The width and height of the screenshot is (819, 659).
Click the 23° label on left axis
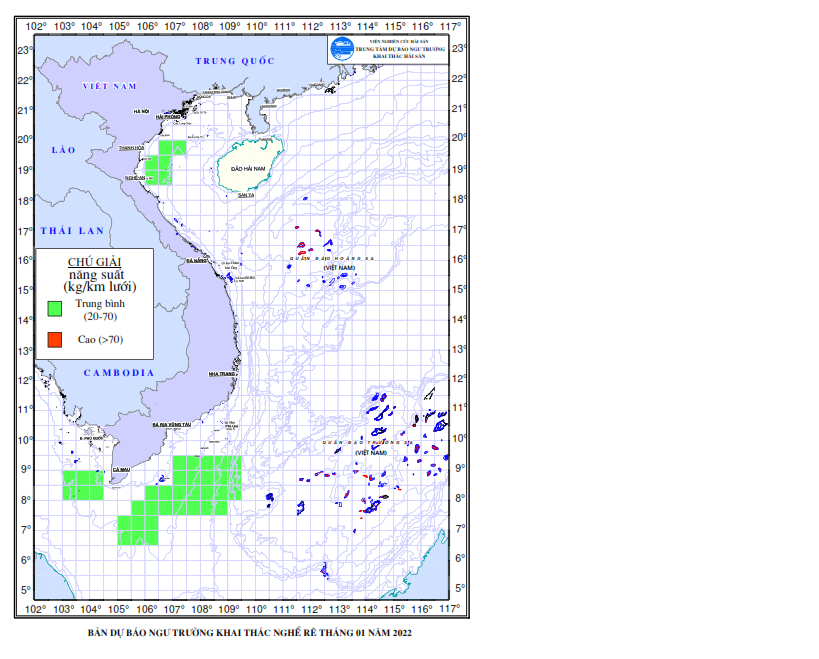(x=25, y=51)
